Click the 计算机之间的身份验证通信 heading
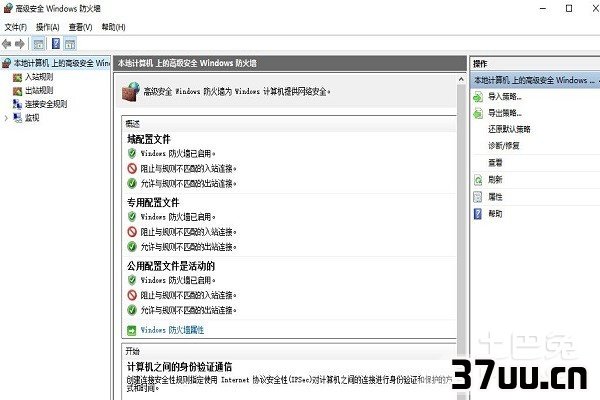600x400 pixels. pos(179,367)
